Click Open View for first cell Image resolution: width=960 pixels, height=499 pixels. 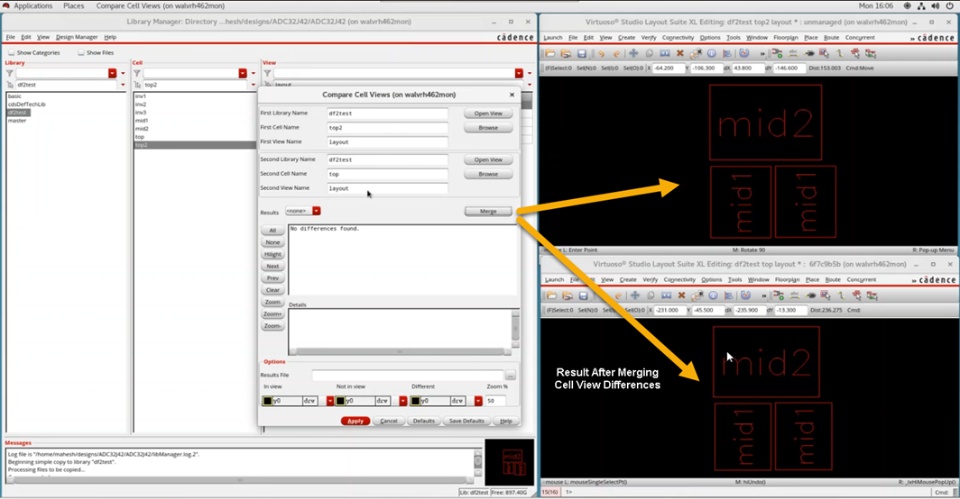tap(488, 113)
